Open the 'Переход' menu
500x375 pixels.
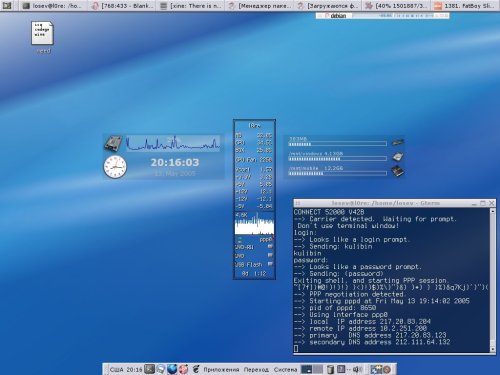(256, 370)
